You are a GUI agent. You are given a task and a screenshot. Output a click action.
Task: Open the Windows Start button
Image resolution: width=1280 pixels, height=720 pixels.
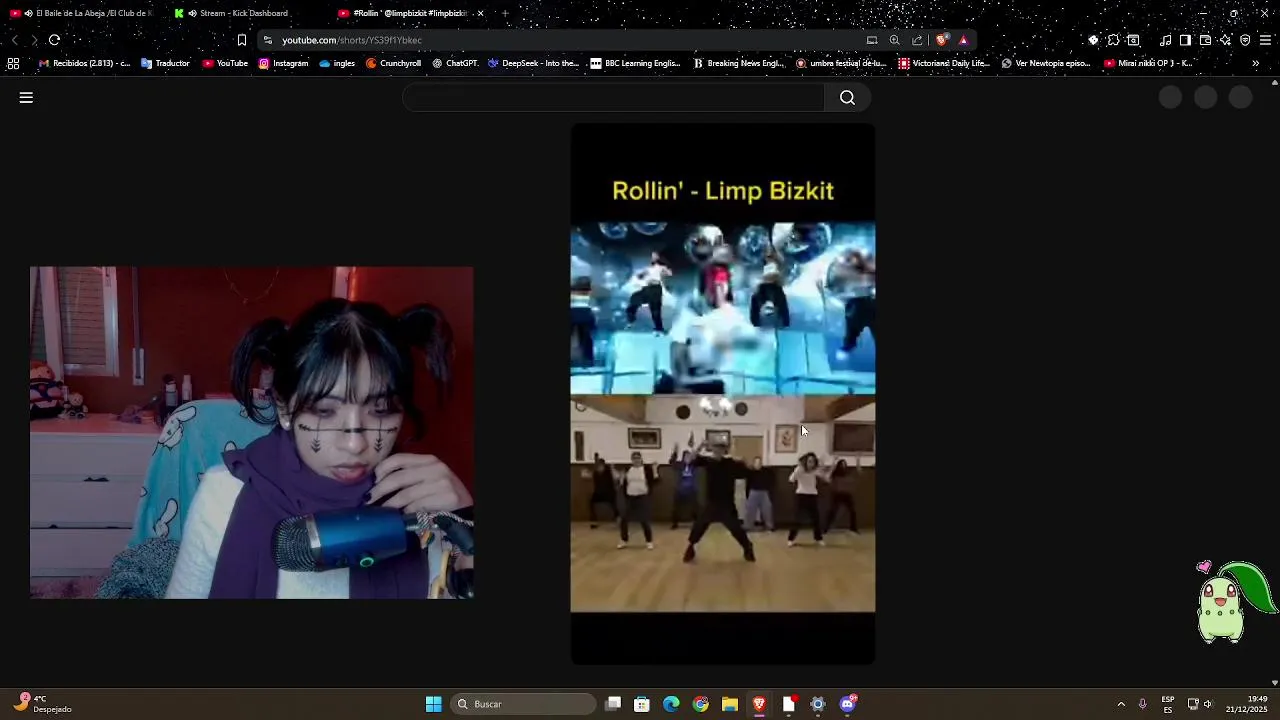[433, 704]
